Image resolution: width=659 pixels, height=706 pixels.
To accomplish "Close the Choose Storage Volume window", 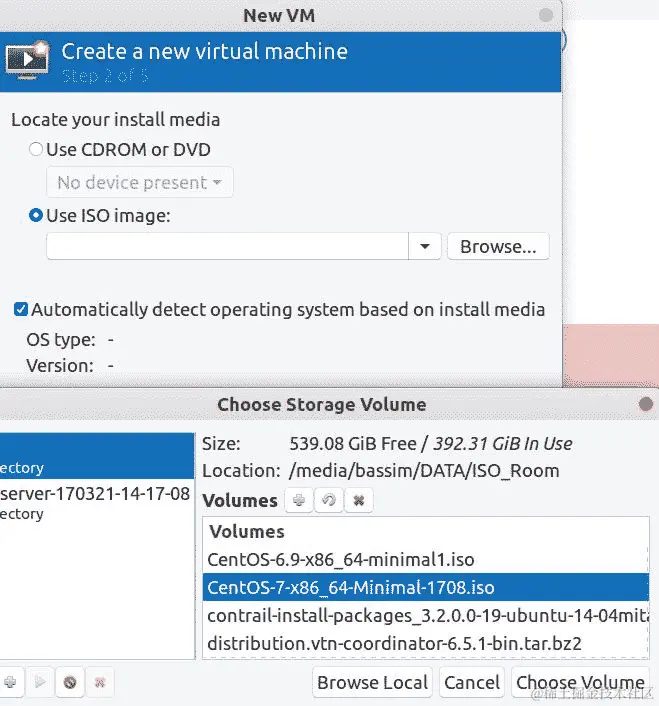I will click(x=645, y=404).
